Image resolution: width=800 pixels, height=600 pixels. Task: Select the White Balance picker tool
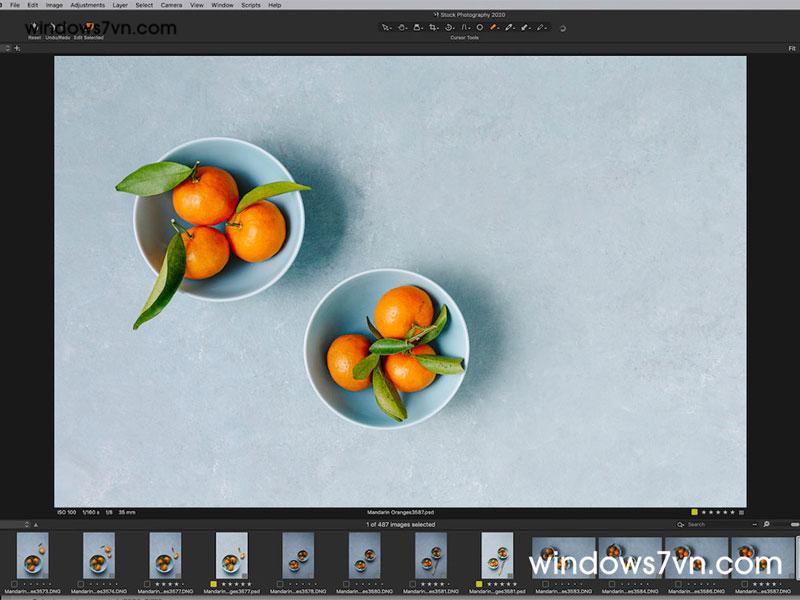pos(509,28)
